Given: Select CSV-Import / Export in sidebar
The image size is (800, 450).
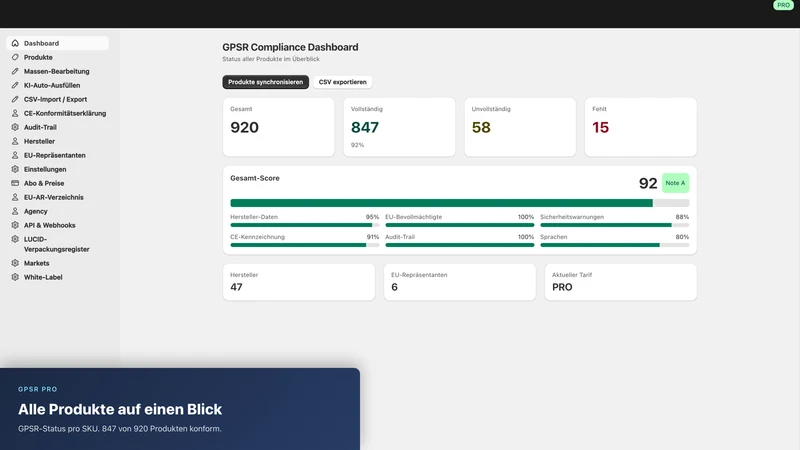Looking at the screenshot, I should click(x=57, y=99).
